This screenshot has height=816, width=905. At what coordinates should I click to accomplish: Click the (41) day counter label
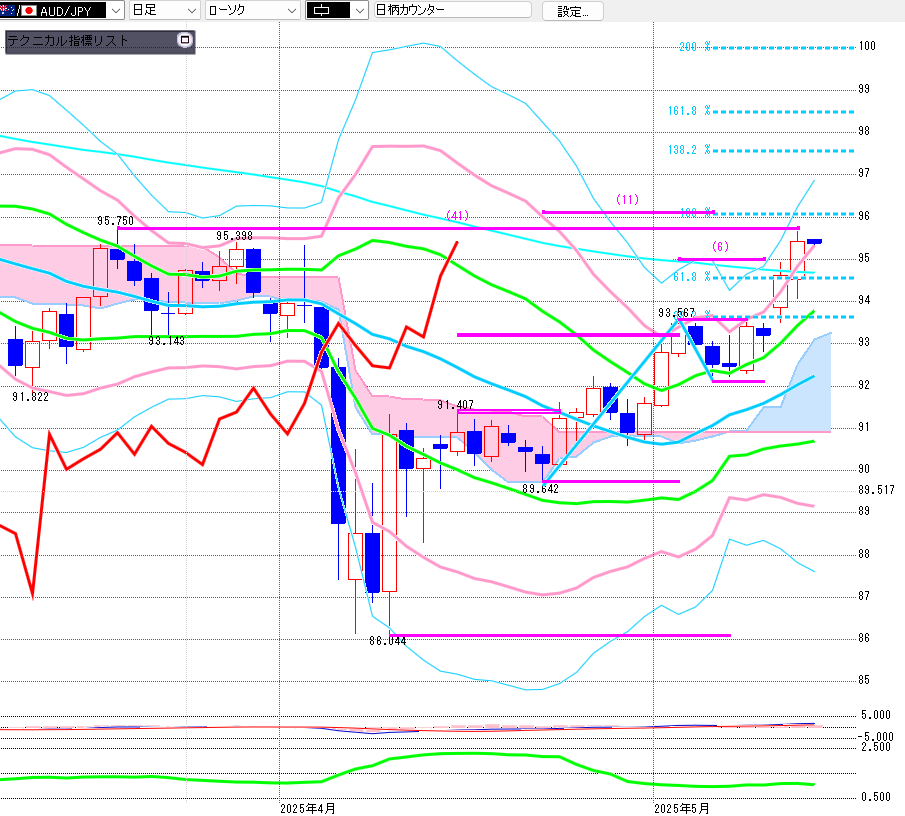coord(457,215)
